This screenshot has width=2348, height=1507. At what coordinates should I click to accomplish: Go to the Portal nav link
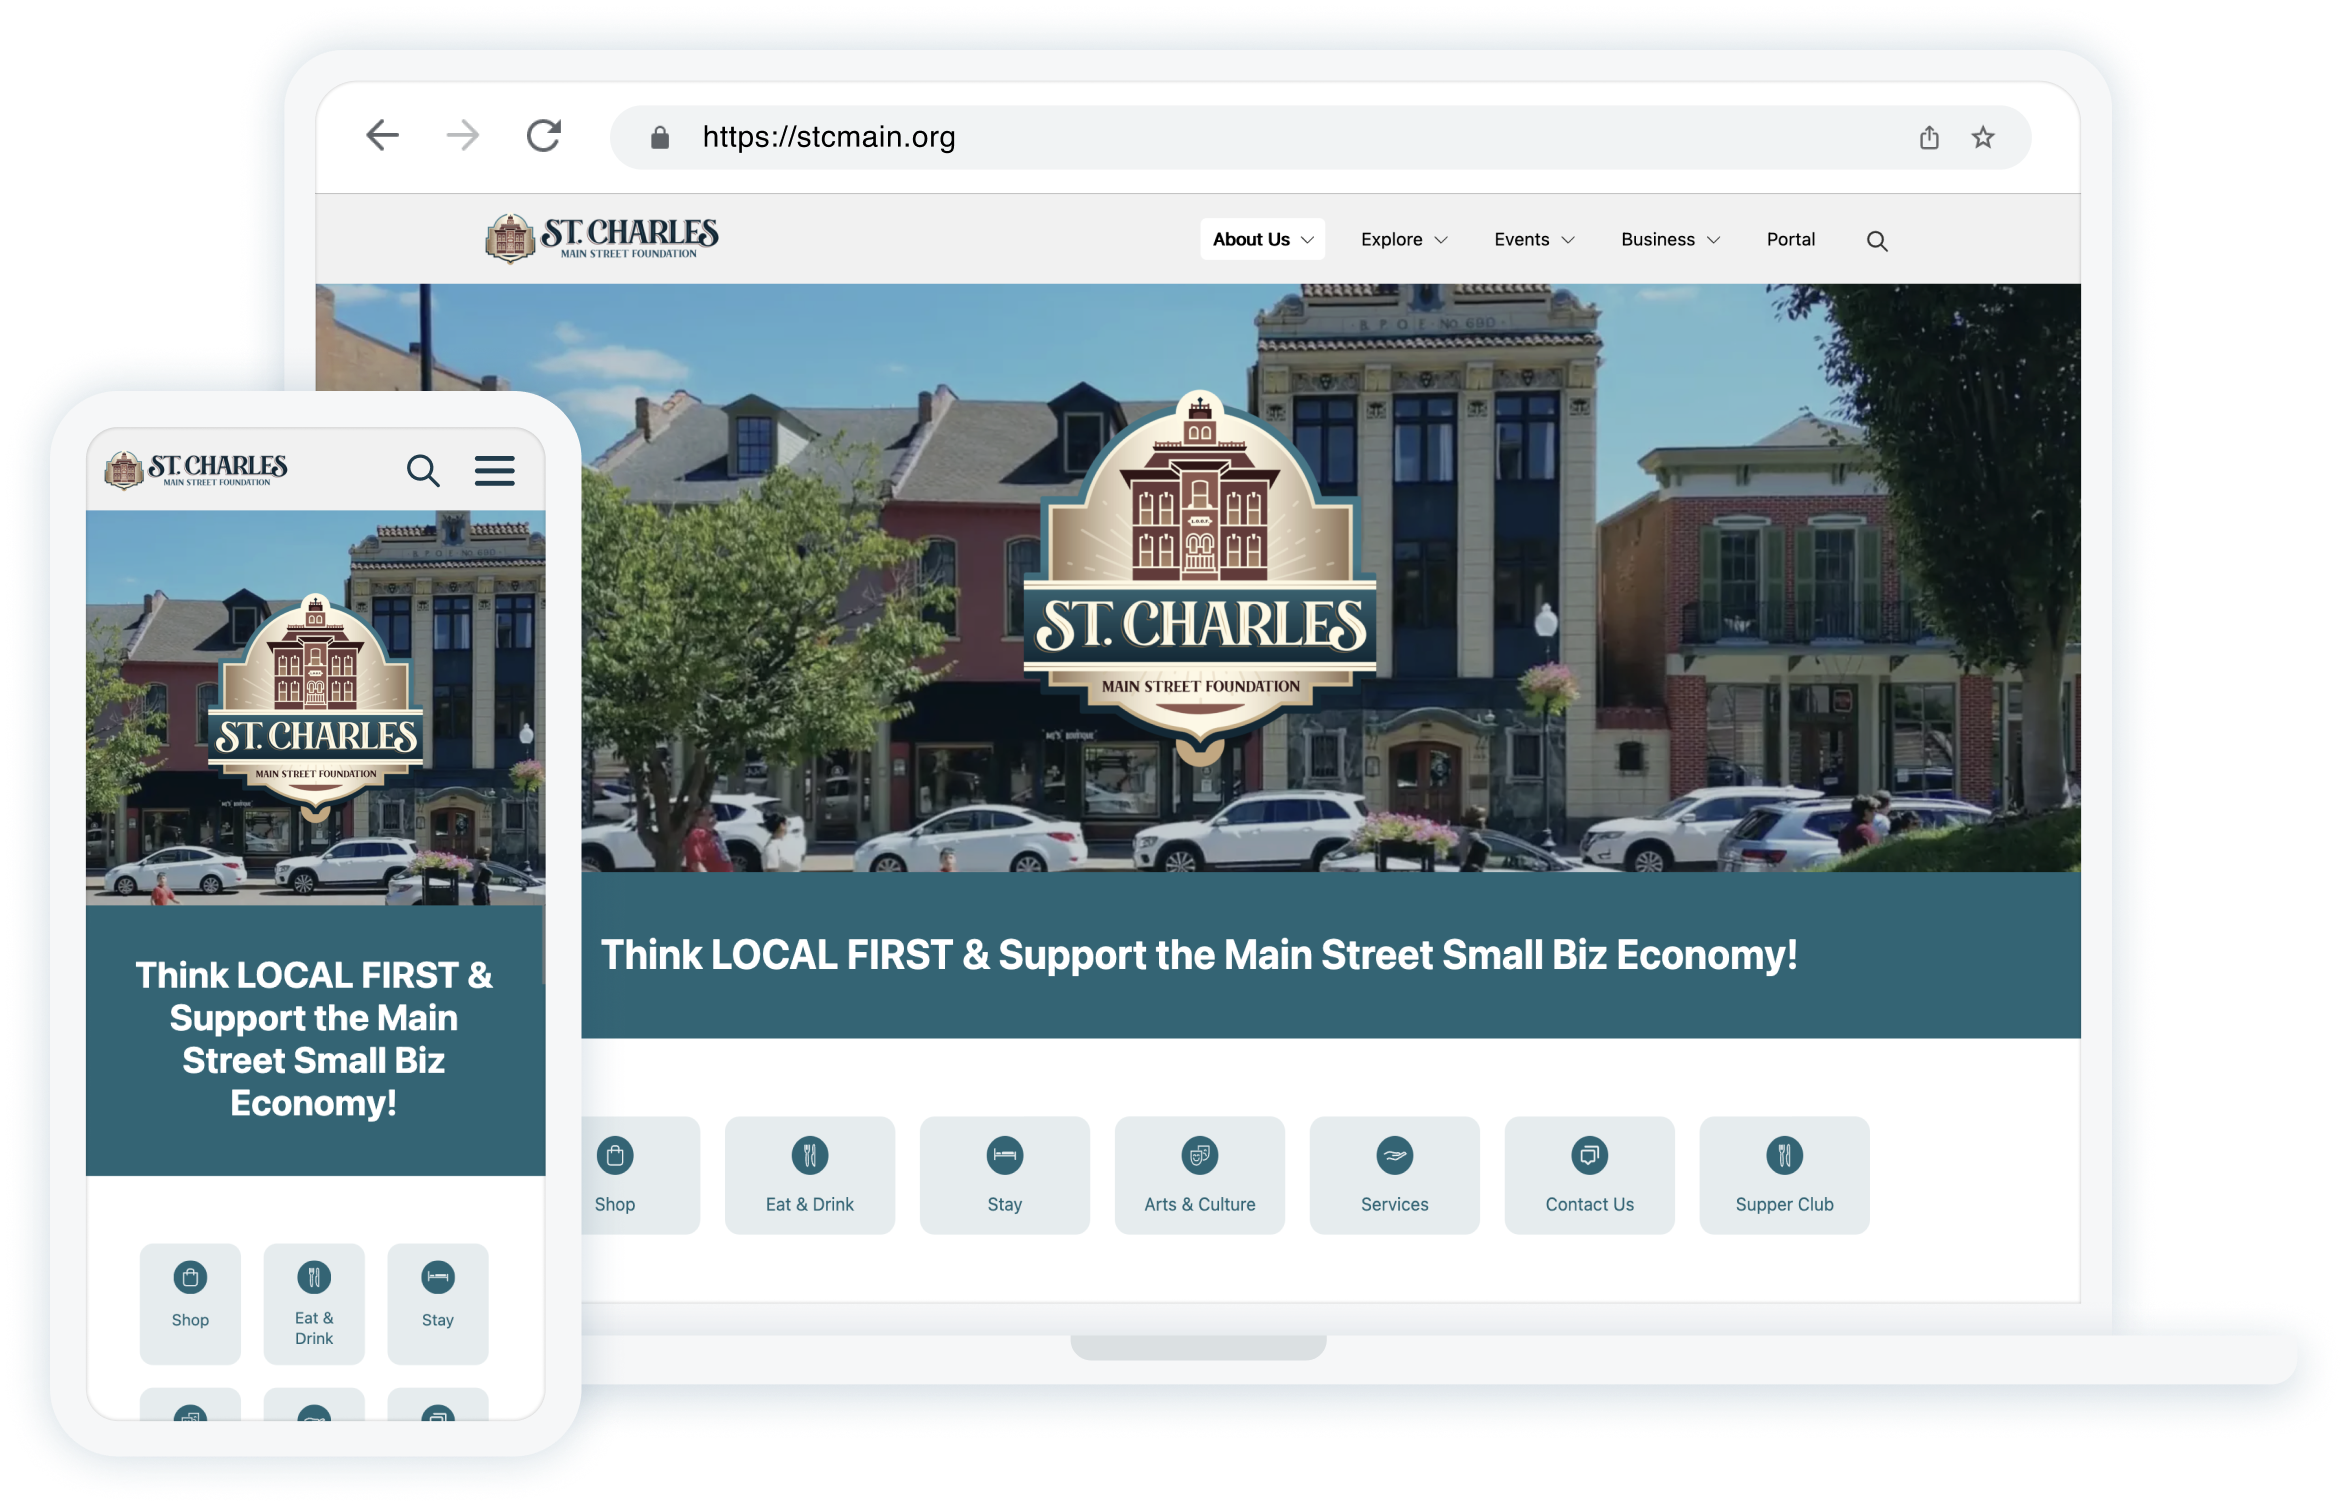(1791, 239)
